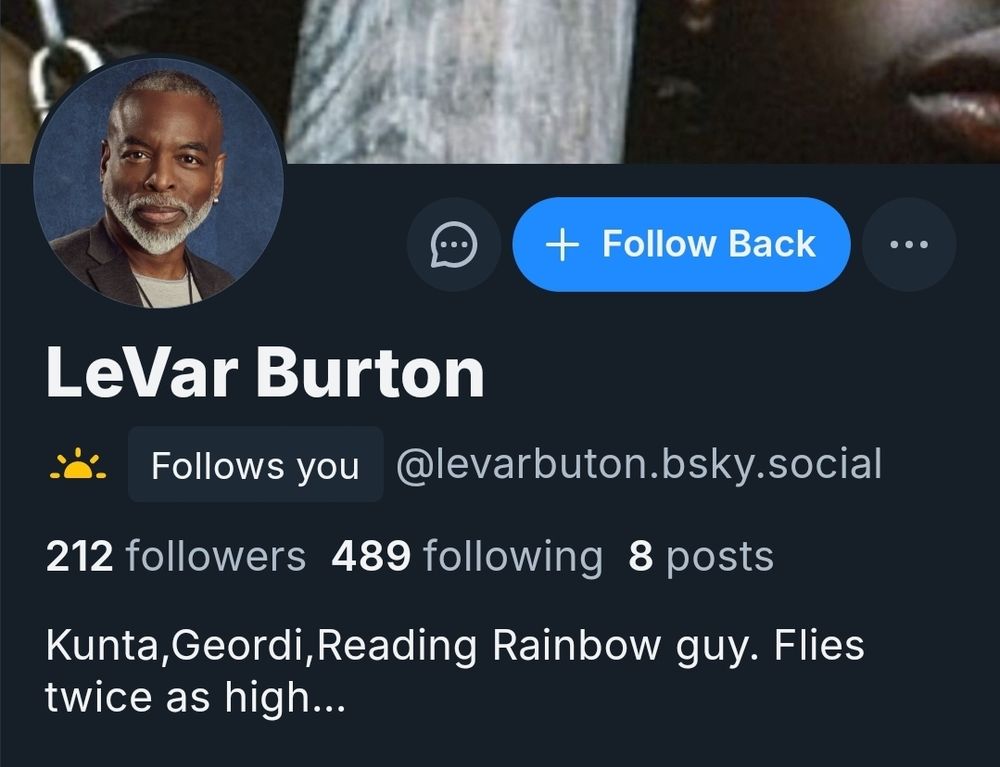
Task: Tap the word followers in stats
Action: pos(216,557)
